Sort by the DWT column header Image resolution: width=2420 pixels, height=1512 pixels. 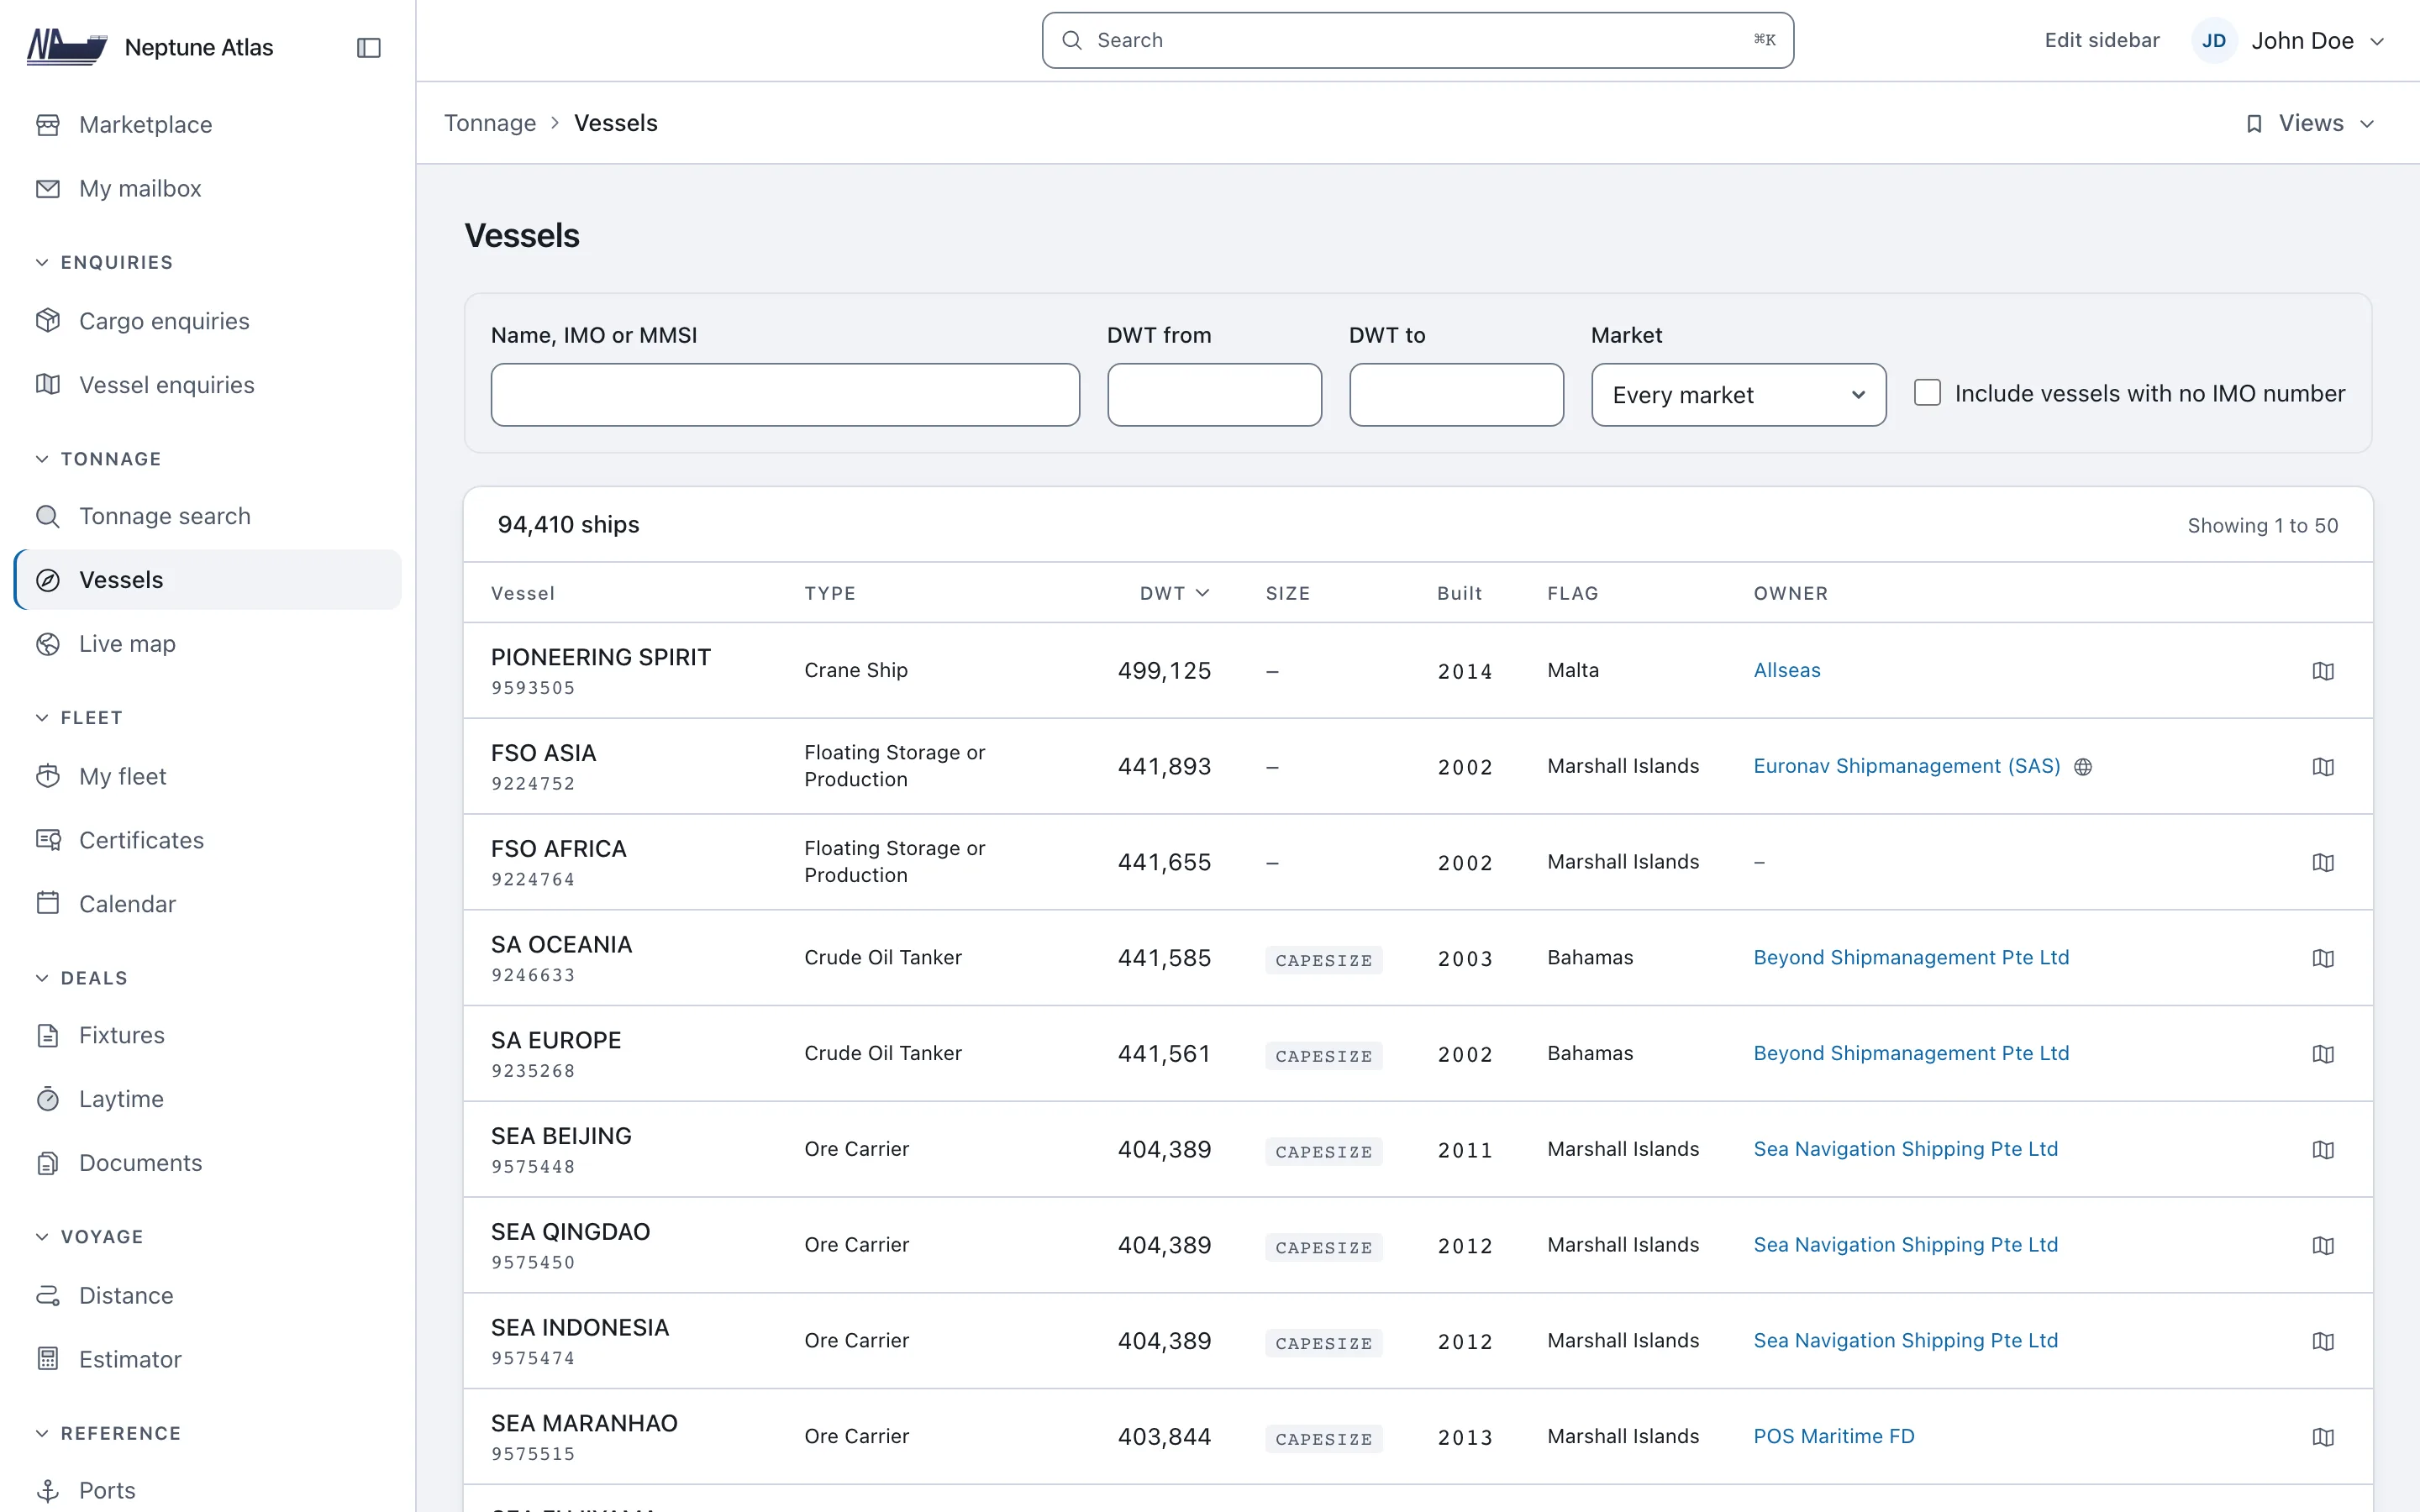(x=1174, y=593)
